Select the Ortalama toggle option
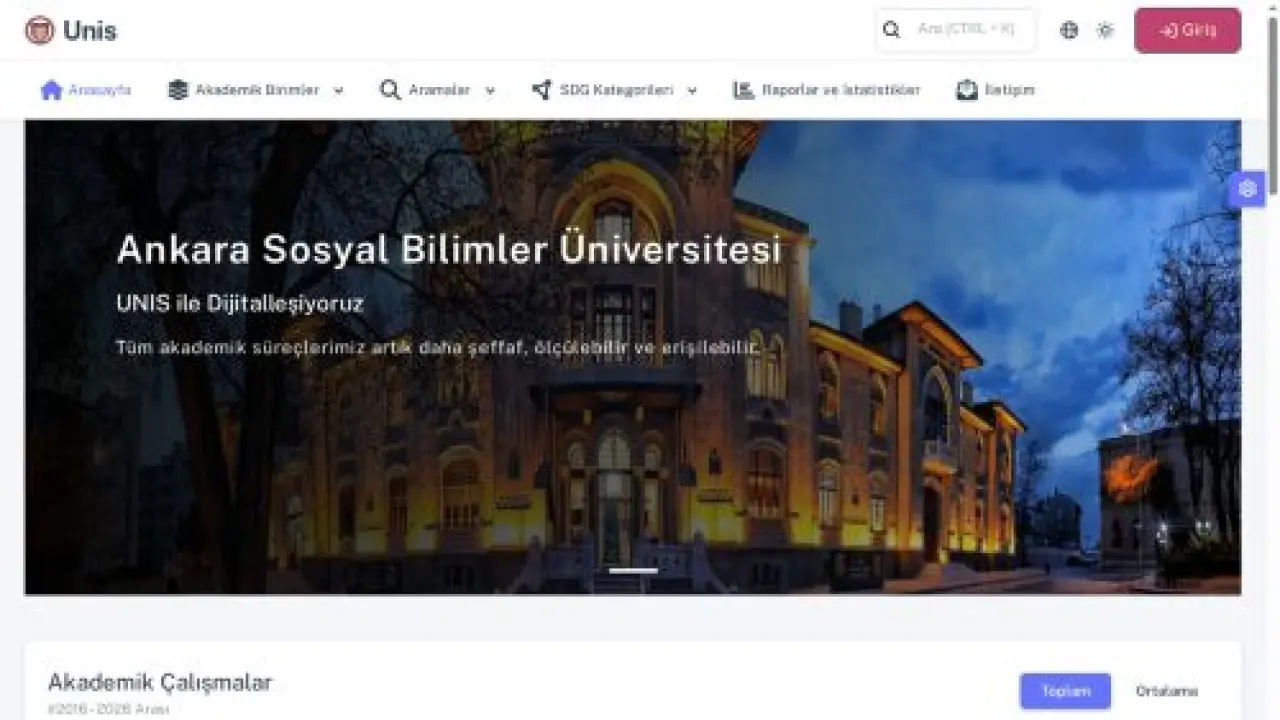The image size is (1280, 720). 1166,691
